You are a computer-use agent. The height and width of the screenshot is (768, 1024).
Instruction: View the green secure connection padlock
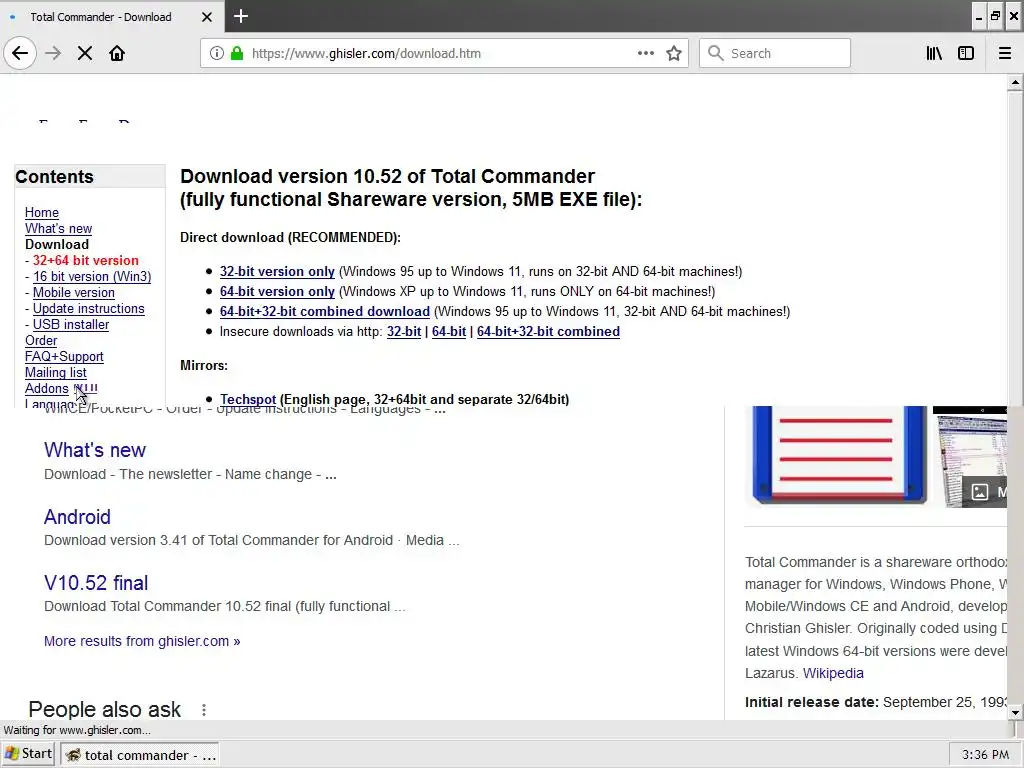[237, 53]
